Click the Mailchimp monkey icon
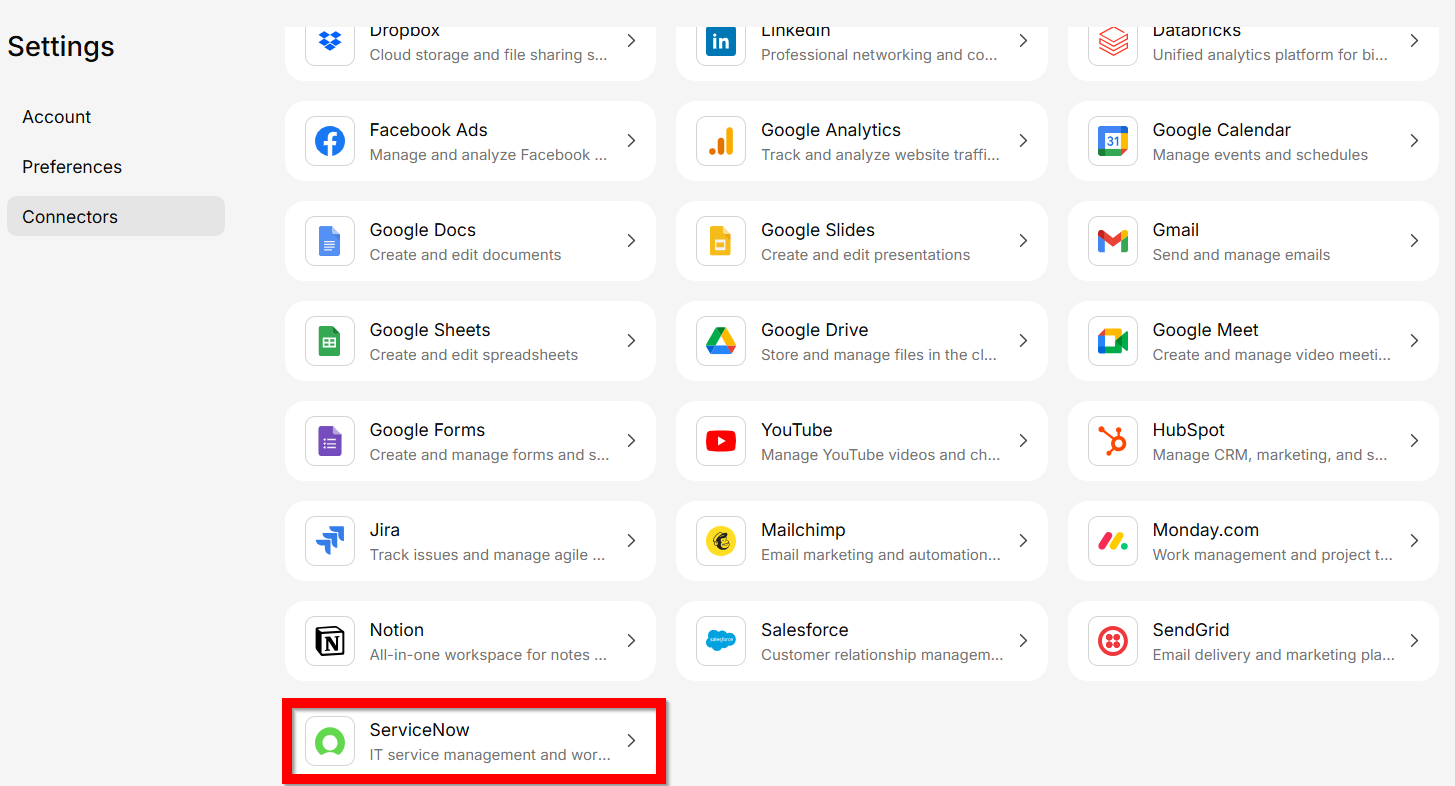The height and width of the screenshot is (786, 1455). 721,541
